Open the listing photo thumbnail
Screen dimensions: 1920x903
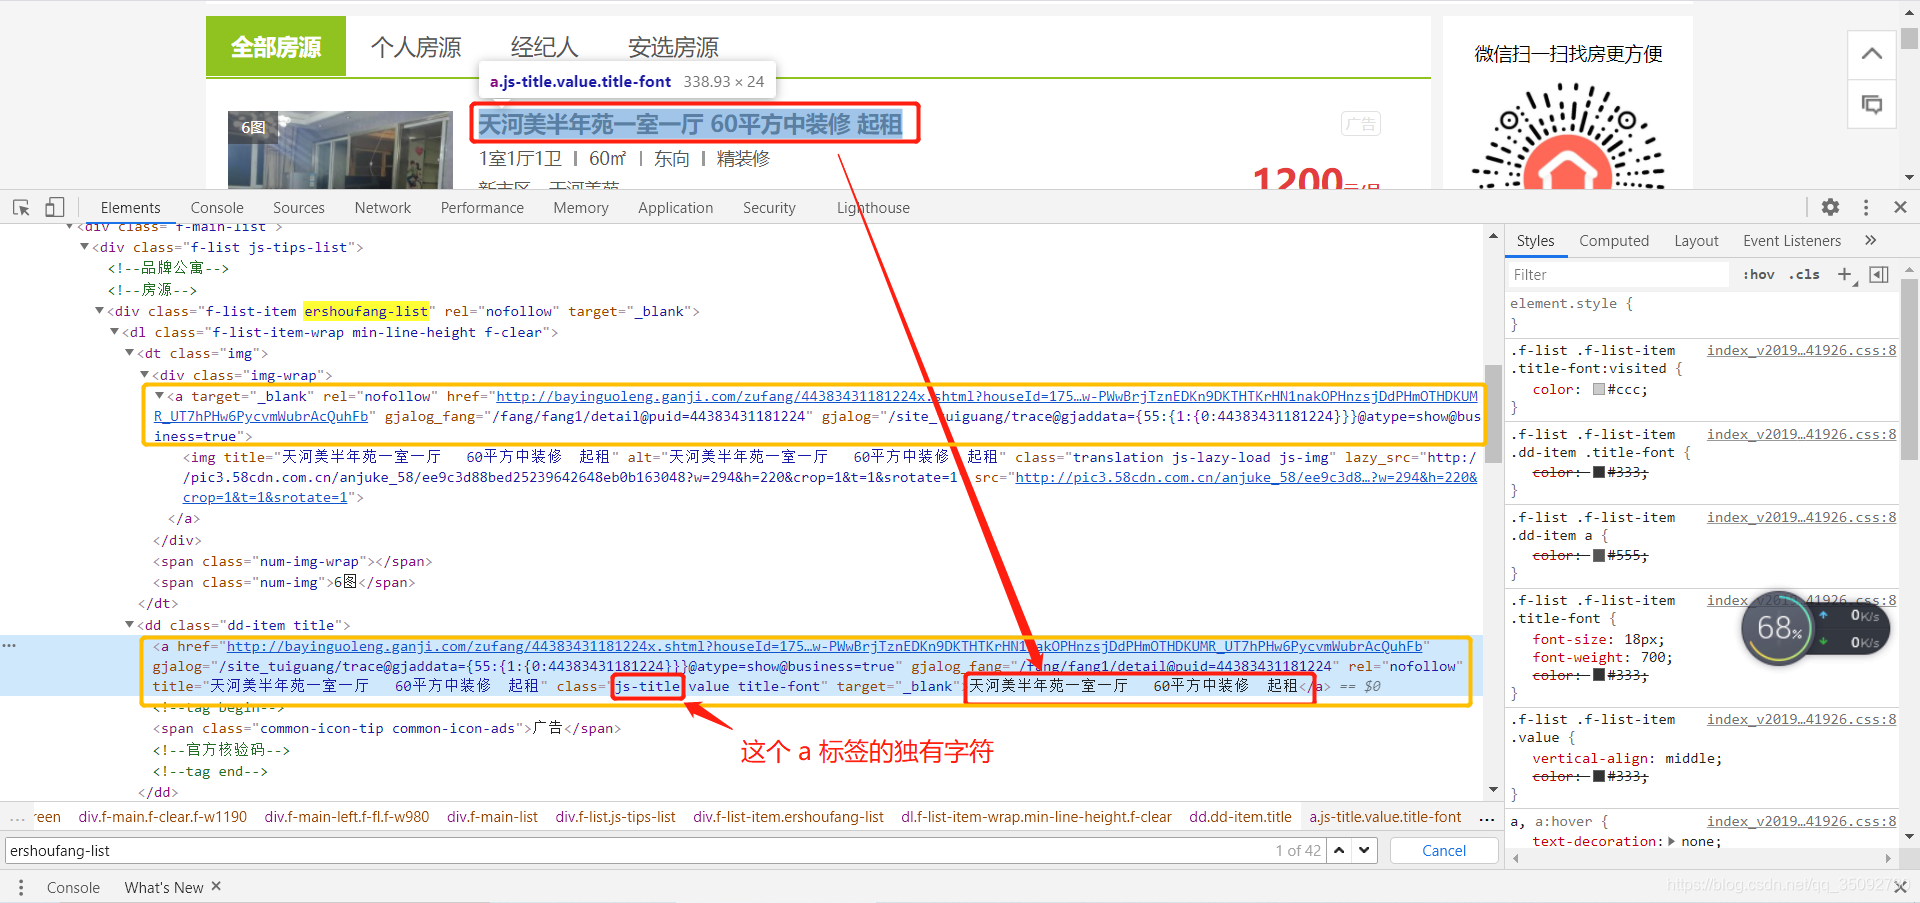340,149
